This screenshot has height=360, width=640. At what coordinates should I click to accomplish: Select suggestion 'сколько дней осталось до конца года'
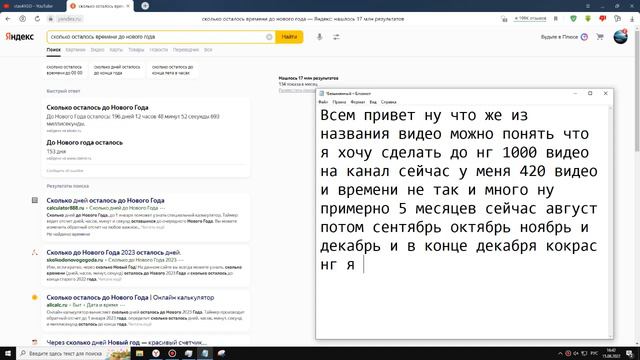coord(117,70)
